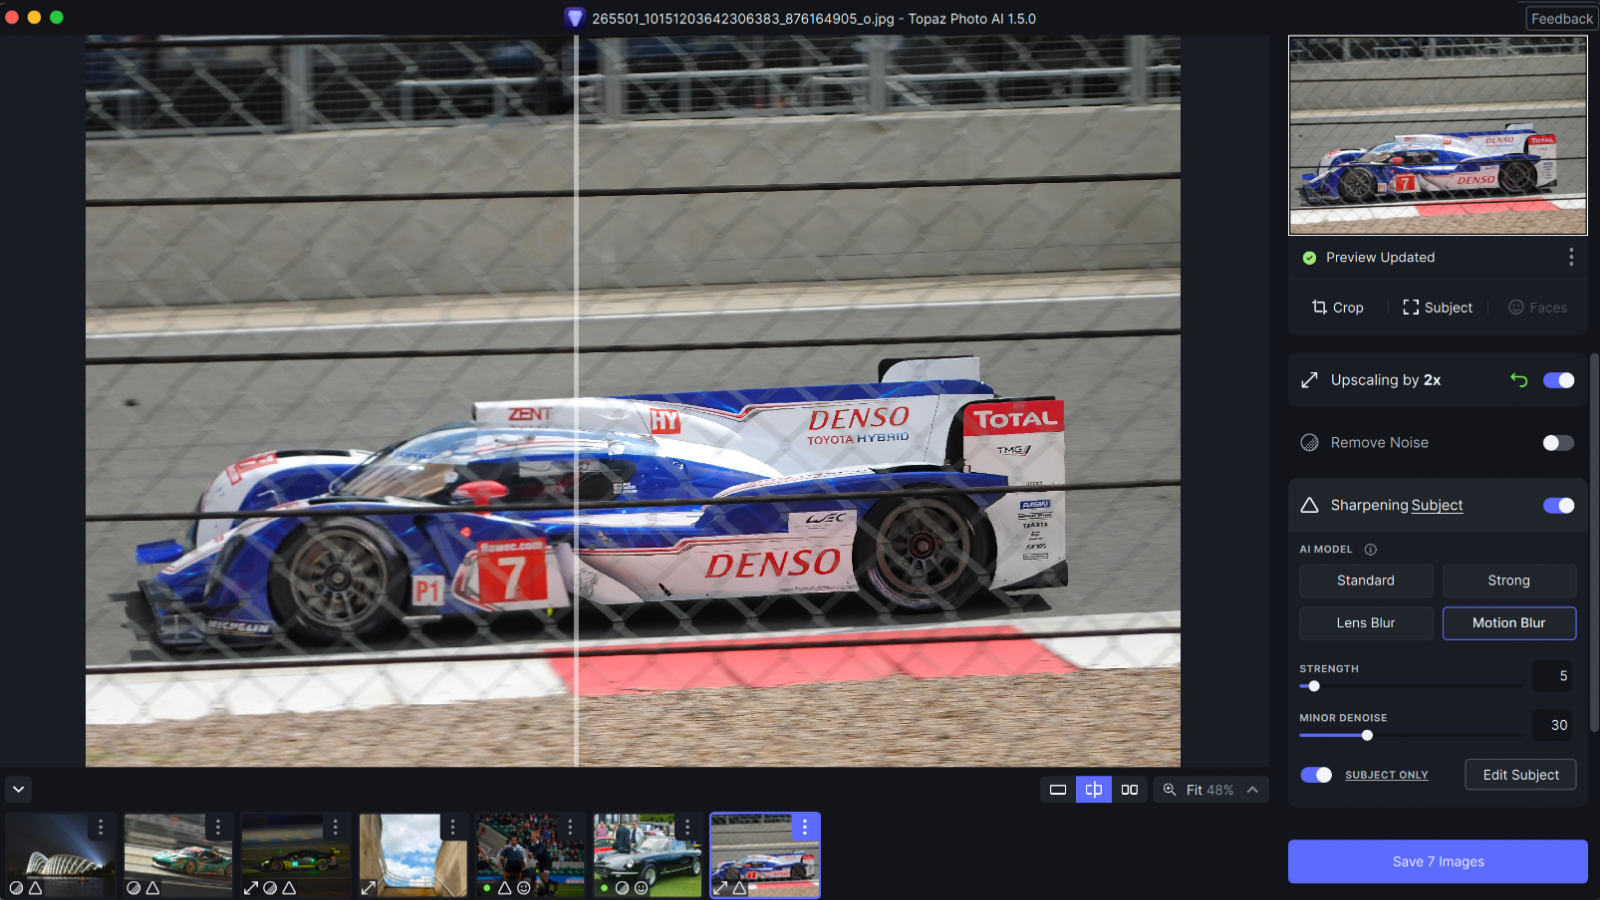Click the Minor Denoise slider handle

tap(1367, 735)
